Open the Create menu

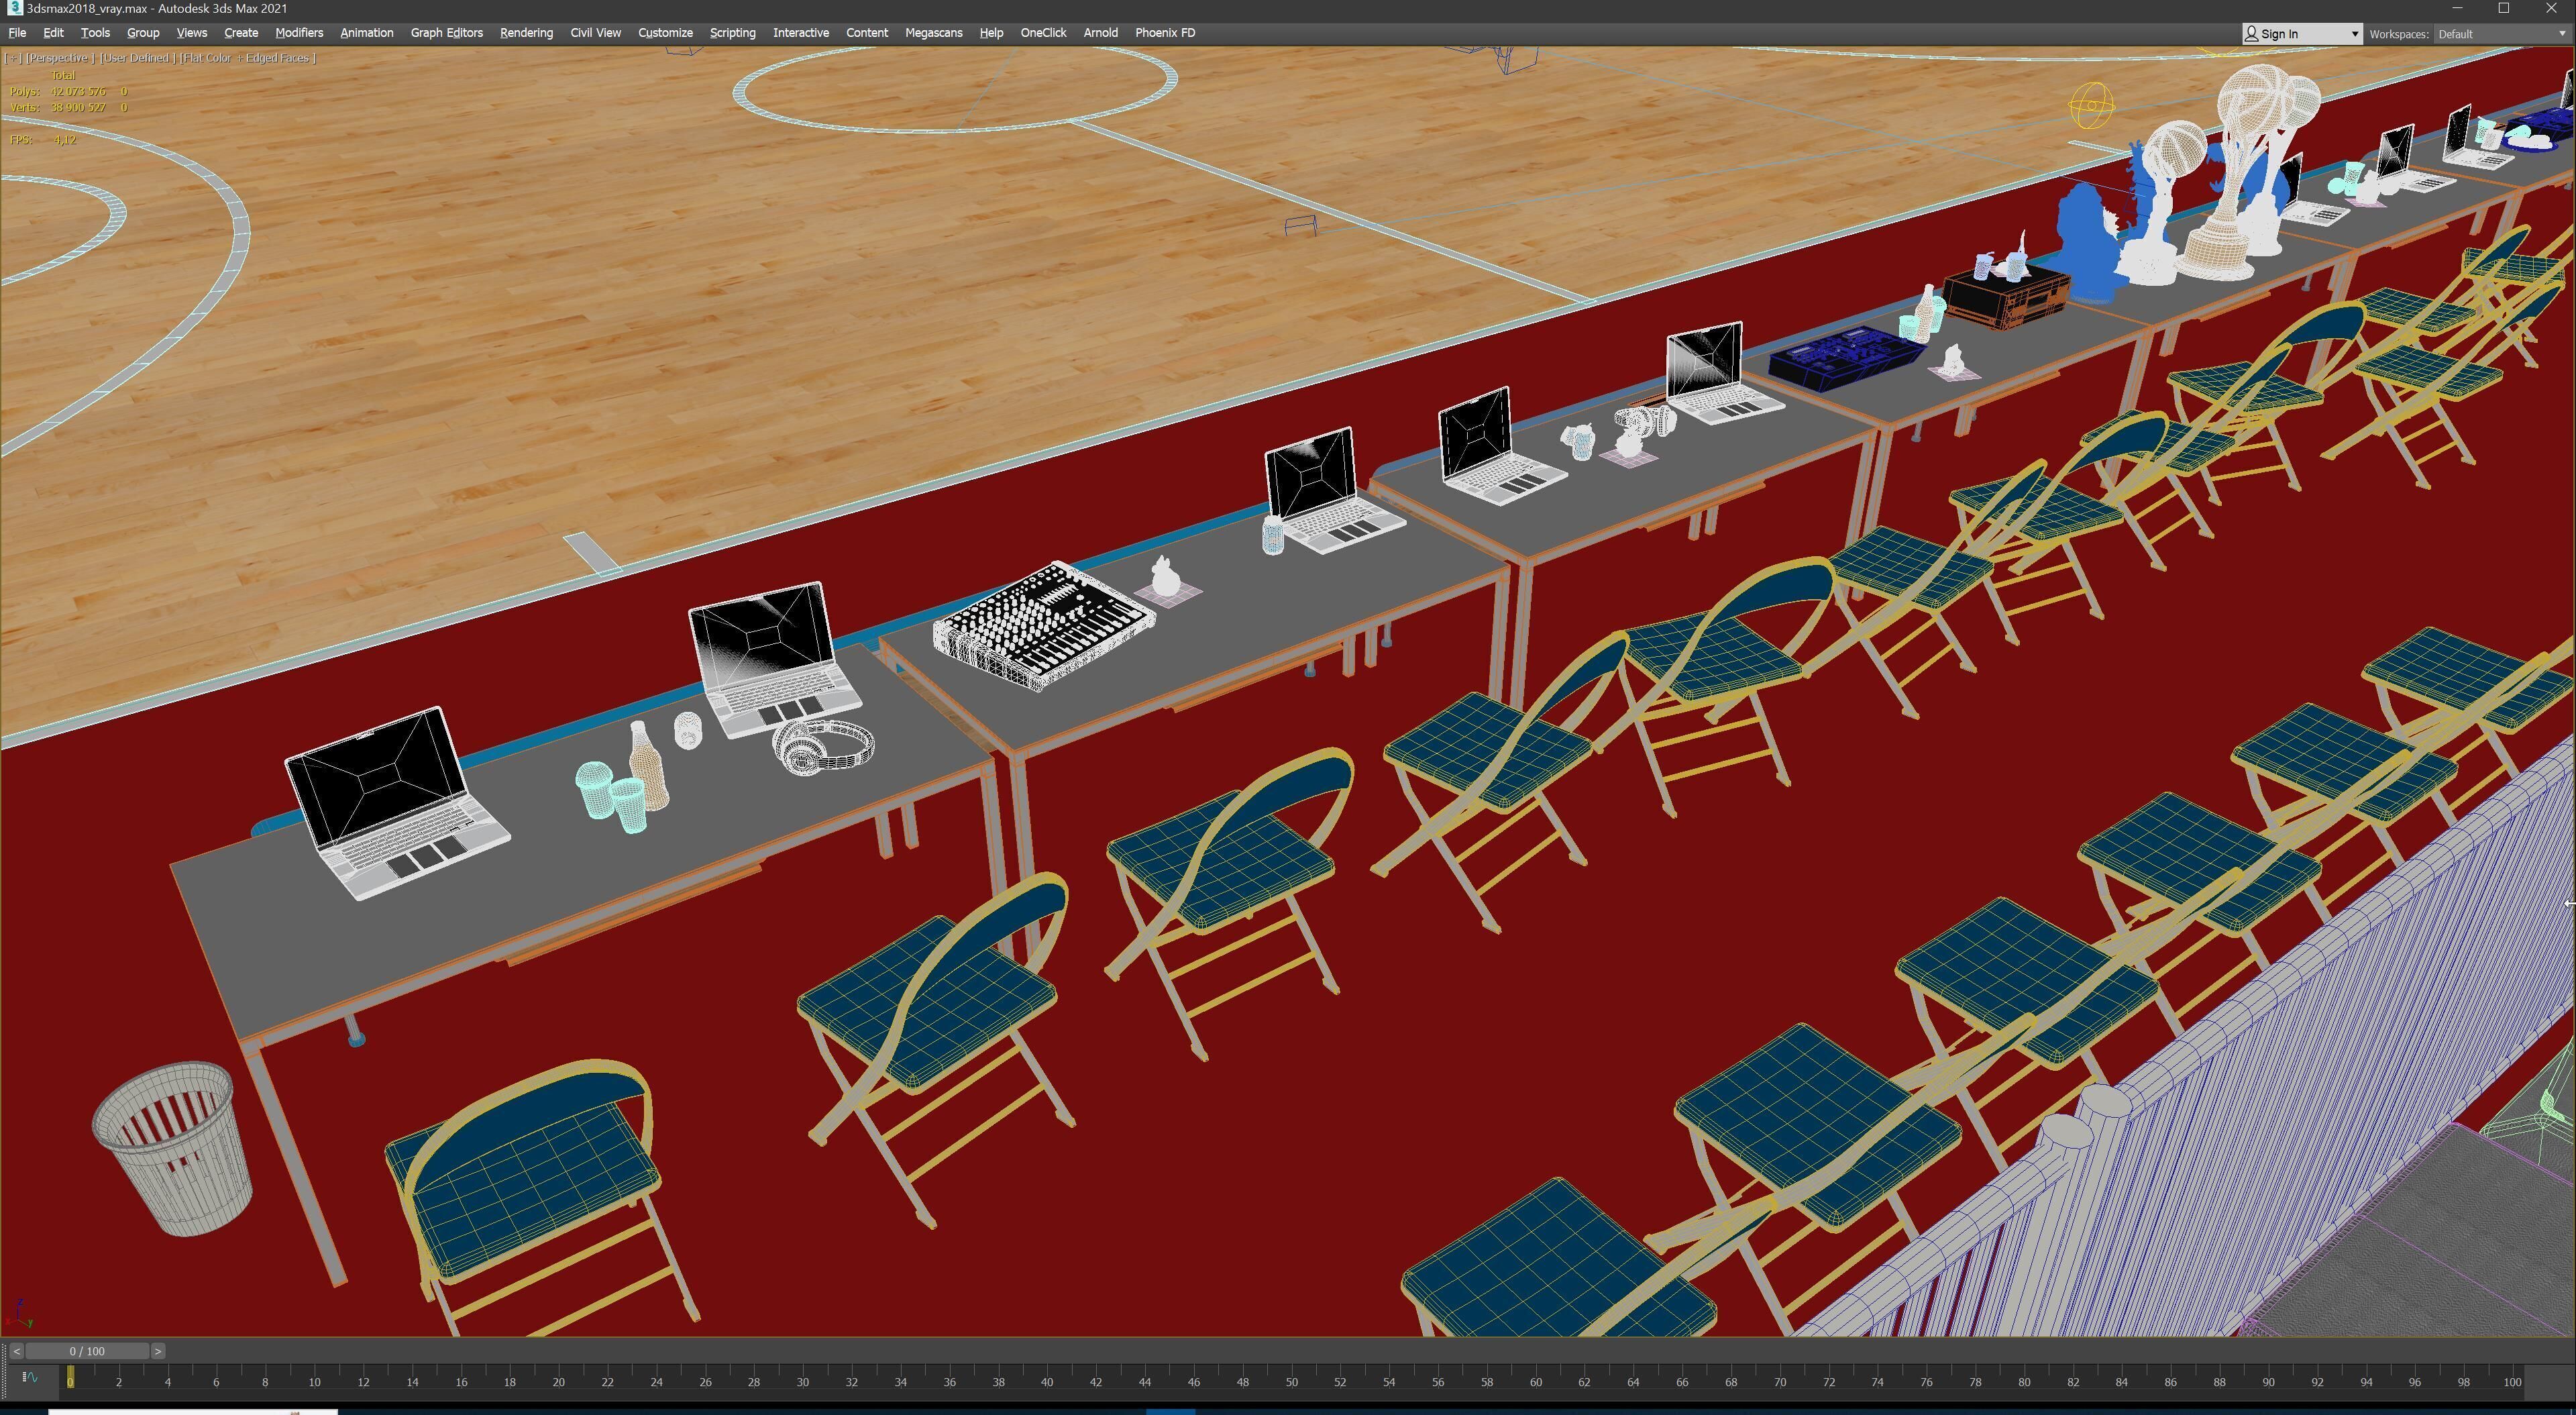(241, 33)
